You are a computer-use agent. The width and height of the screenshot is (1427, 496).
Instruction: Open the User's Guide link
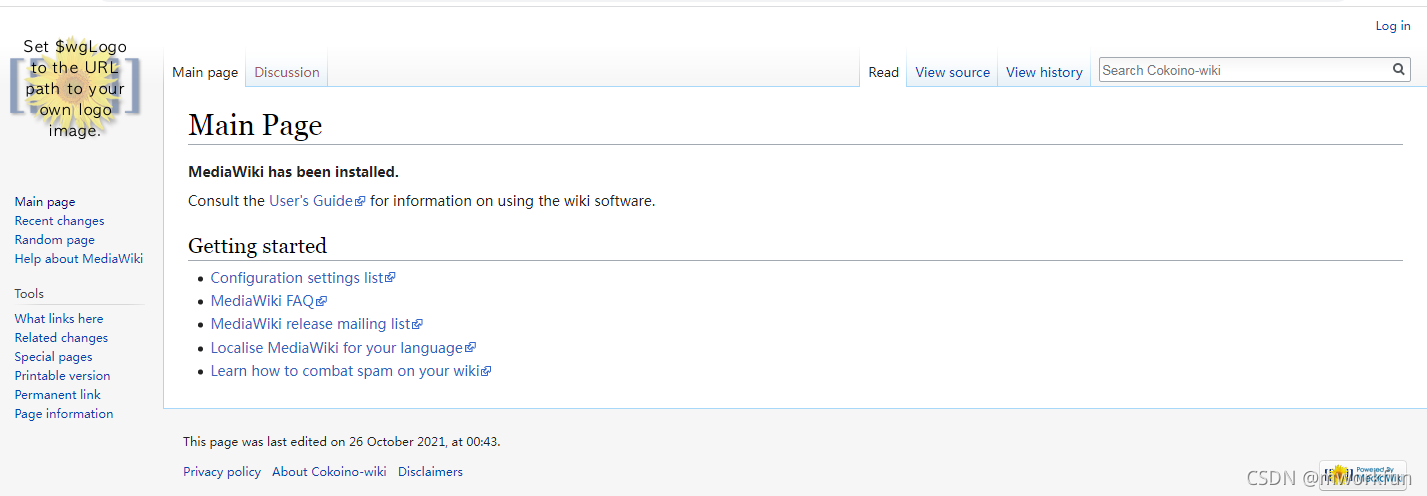[x=317, y=201]
